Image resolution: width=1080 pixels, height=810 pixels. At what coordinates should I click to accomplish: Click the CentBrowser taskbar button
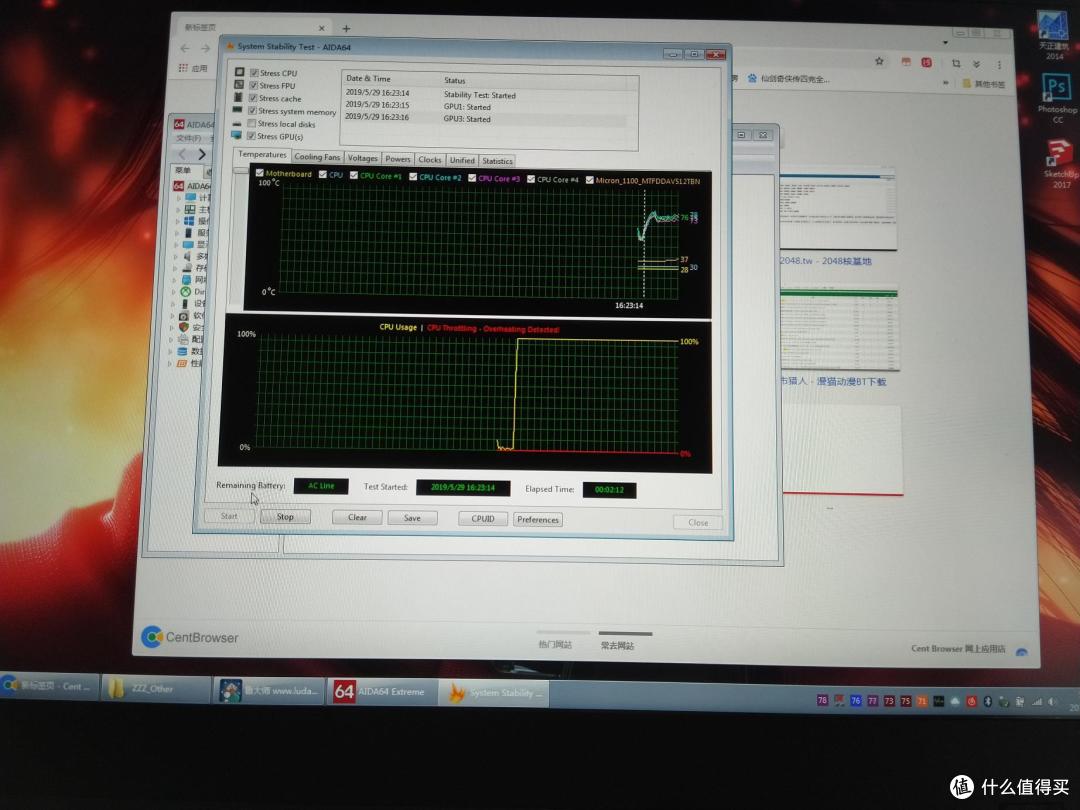49,685
